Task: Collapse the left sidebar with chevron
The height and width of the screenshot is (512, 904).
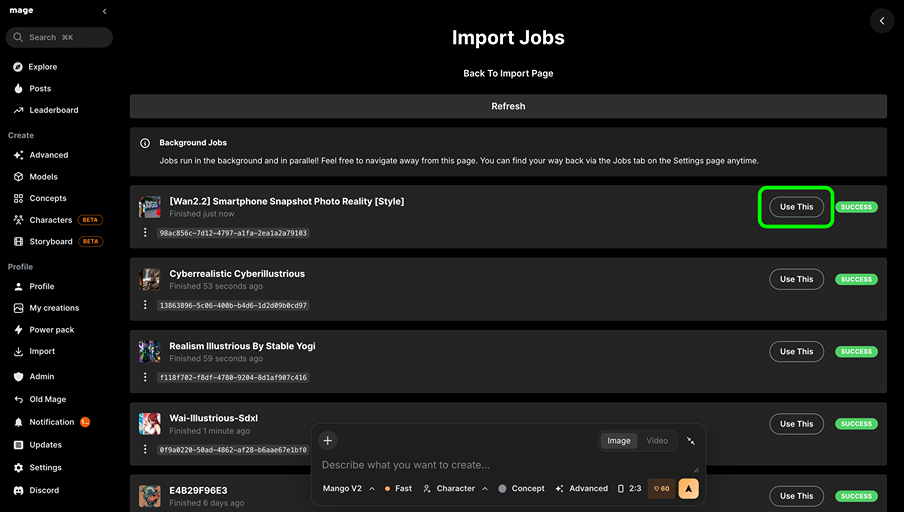Action: coord(105,11)
